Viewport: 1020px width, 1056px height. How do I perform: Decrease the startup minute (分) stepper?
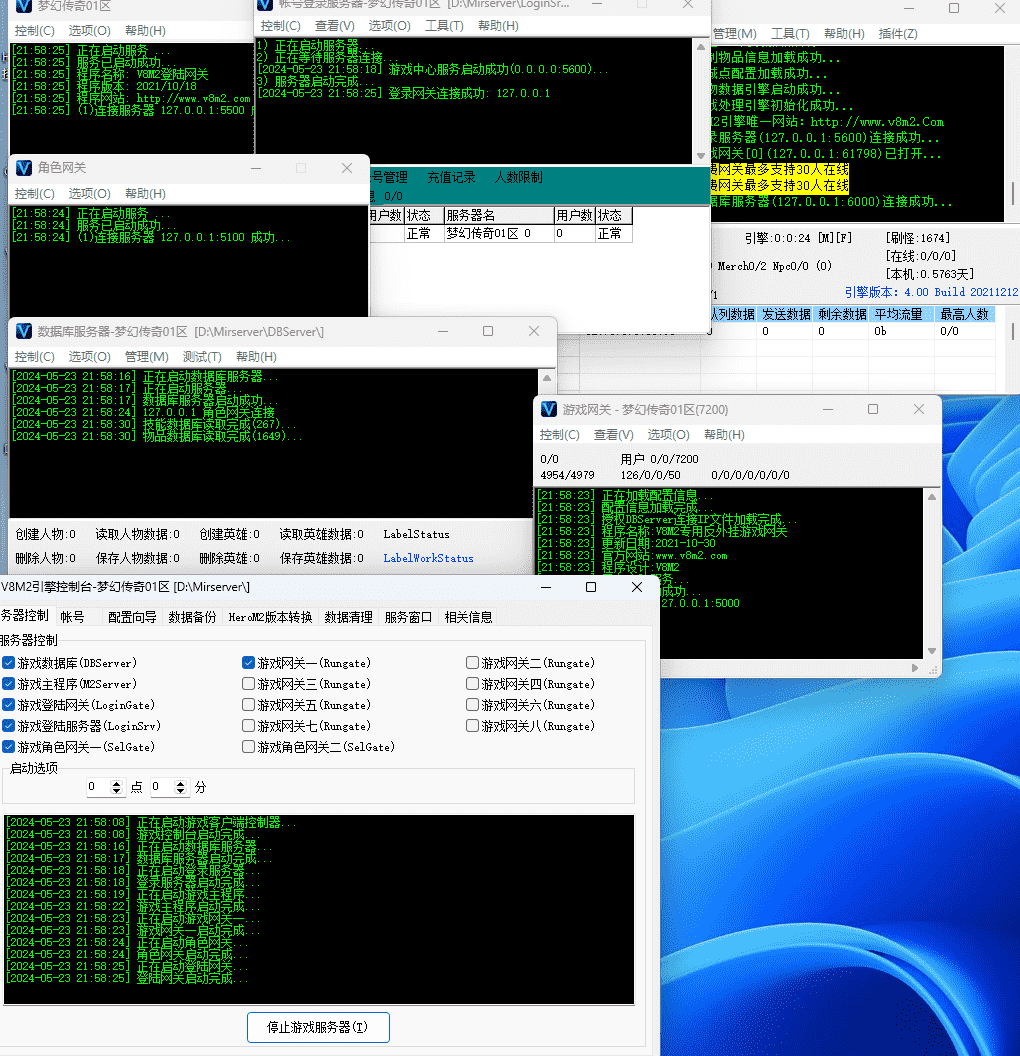181,792
